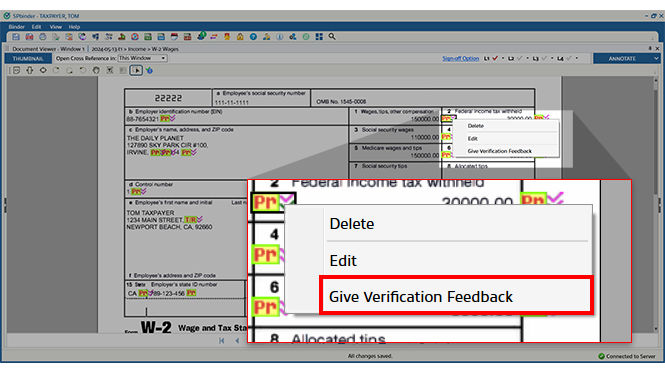
Task: Toggle the L1 sign-off checkmark
Action: pyautogui.click(x=495, y=58)
